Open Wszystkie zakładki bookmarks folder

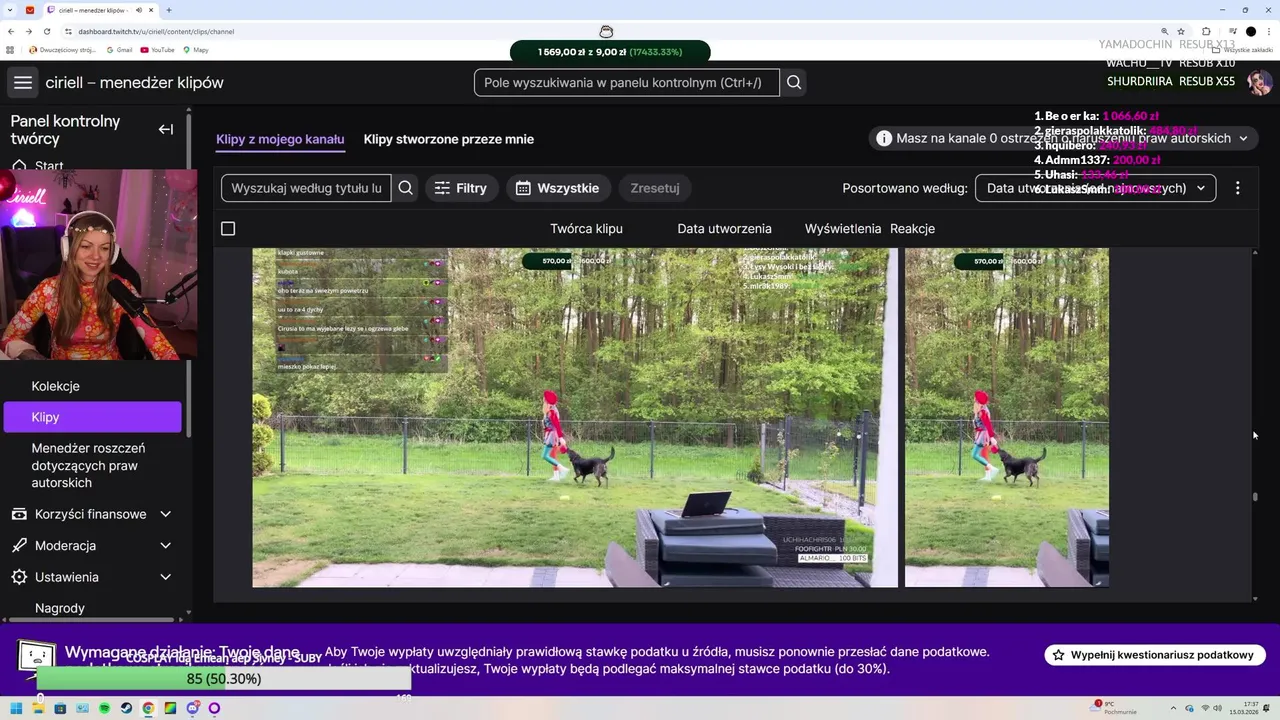(x=1243, y=49)
